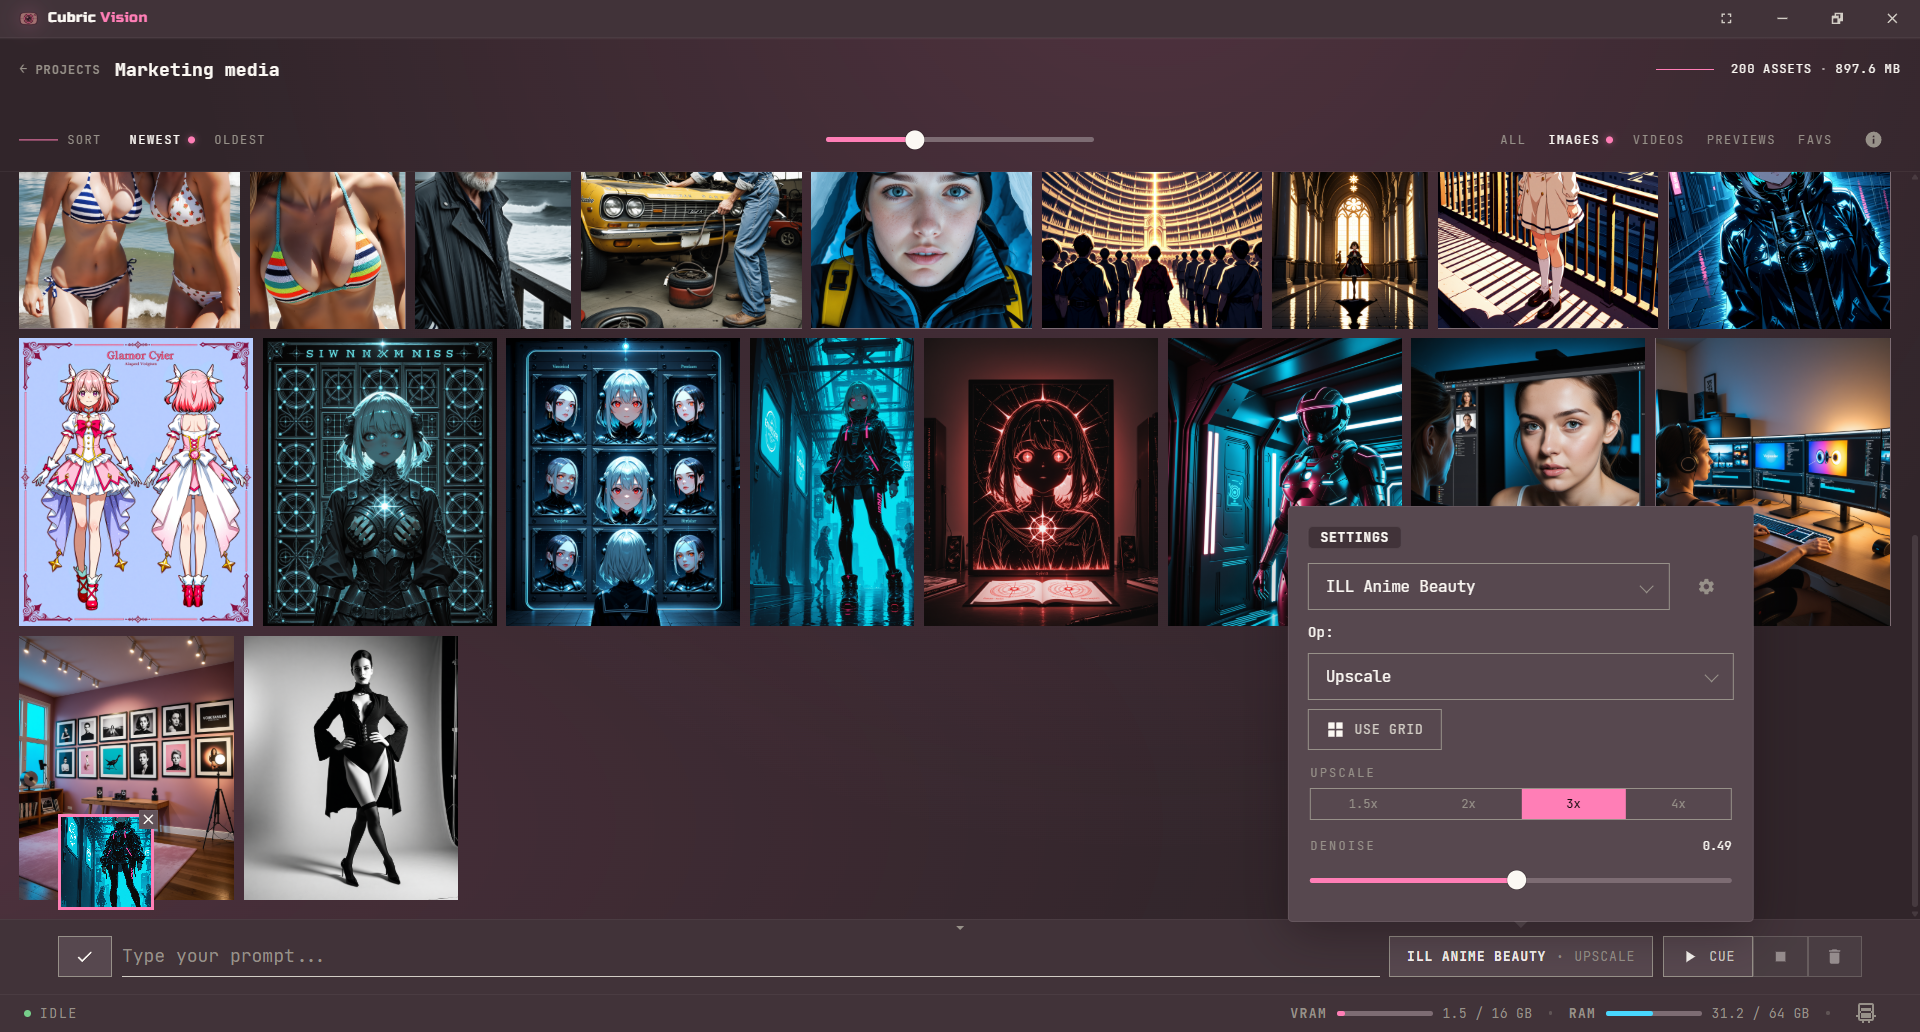Select the SIWNNXMMISS teal anime thumbnail
1920x1032 pixels.
380,482
